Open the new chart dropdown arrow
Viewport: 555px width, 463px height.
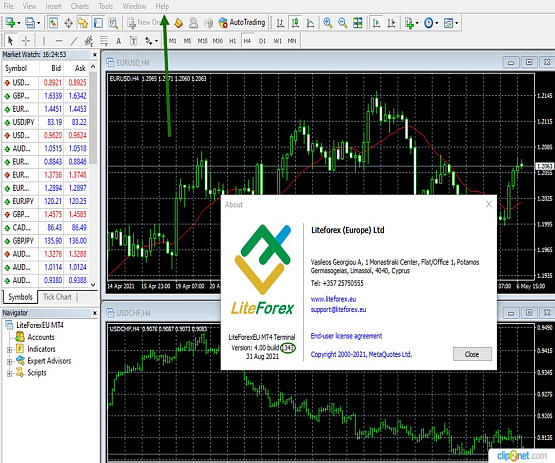tap(19, 23)
